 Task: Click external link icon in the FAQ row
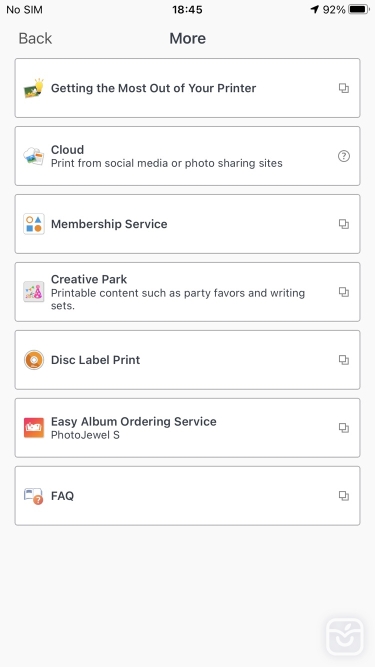[344, 496]
